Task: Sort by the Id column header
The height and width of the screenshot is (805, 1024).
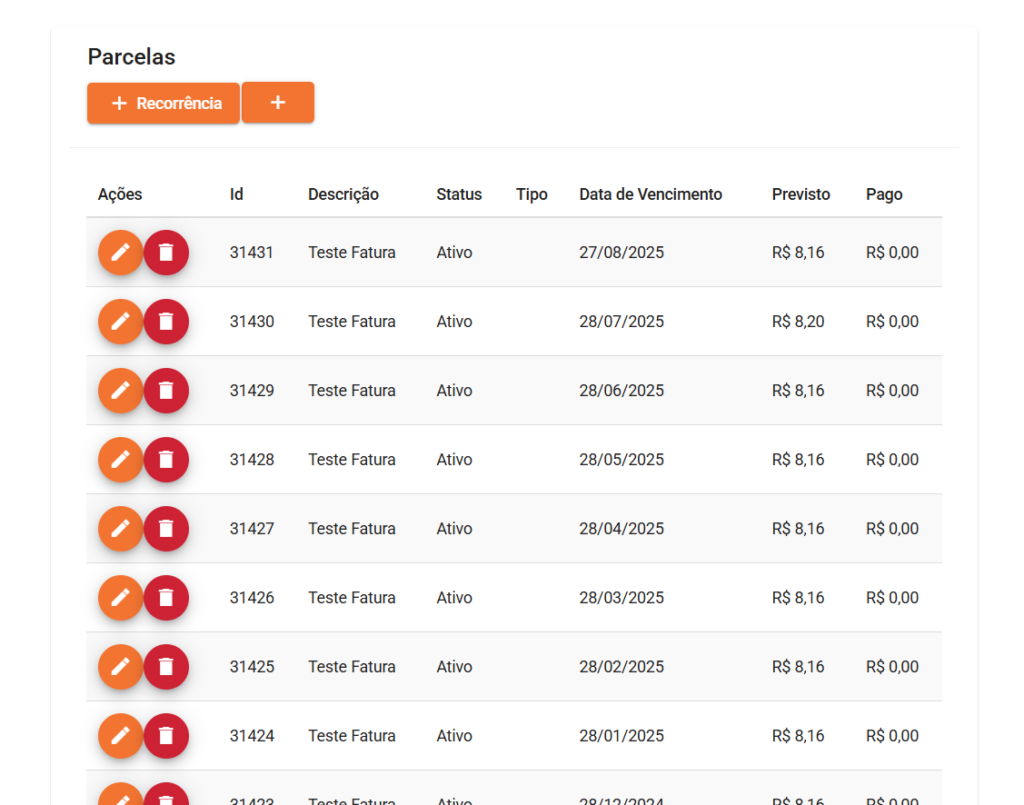Action: (x=236, y=194)
